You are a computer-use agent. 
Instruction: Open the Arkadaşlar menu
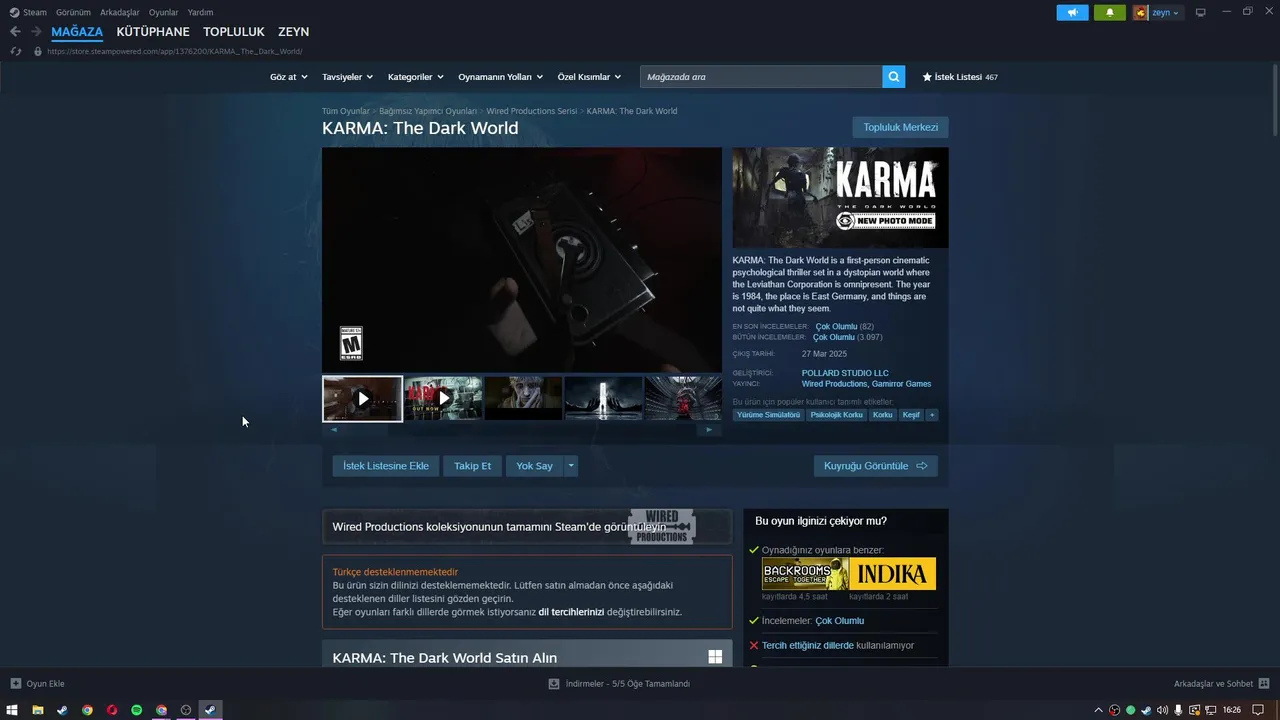coord(120,12)
